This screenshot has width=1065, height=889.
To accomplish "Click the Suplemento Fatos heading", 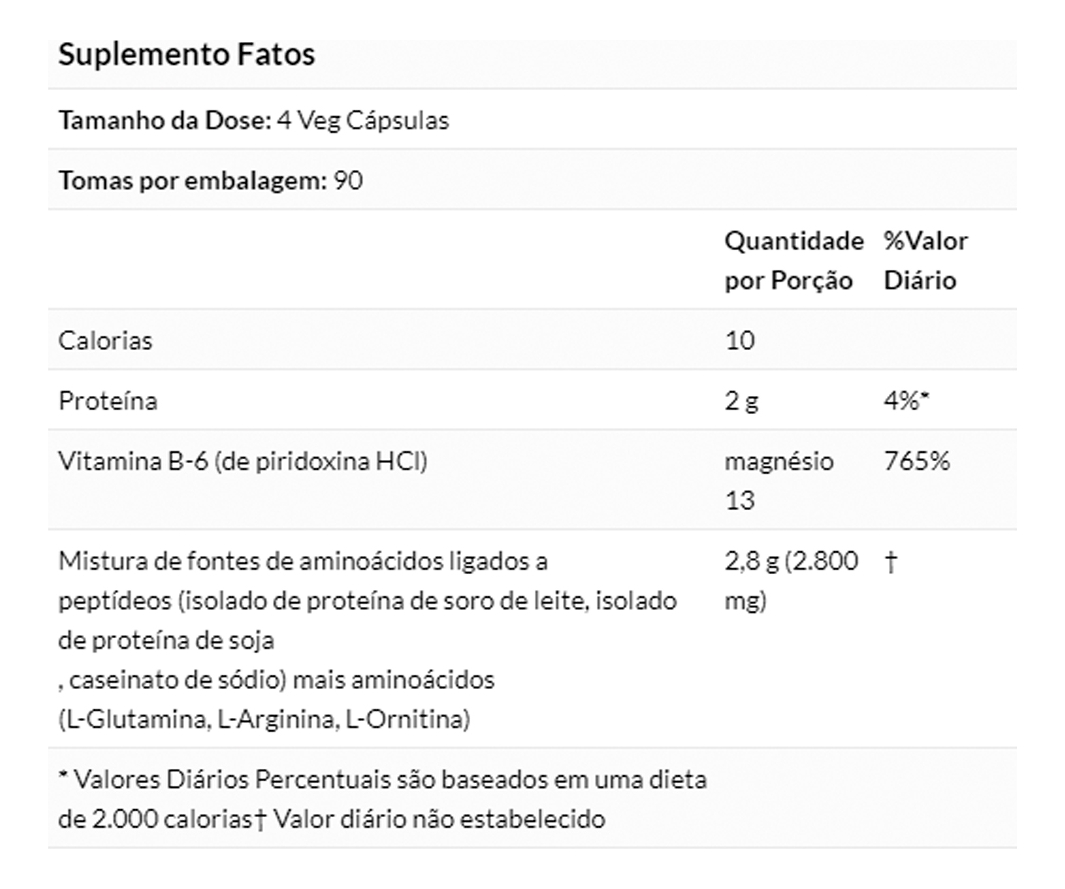I will [186, 55].
